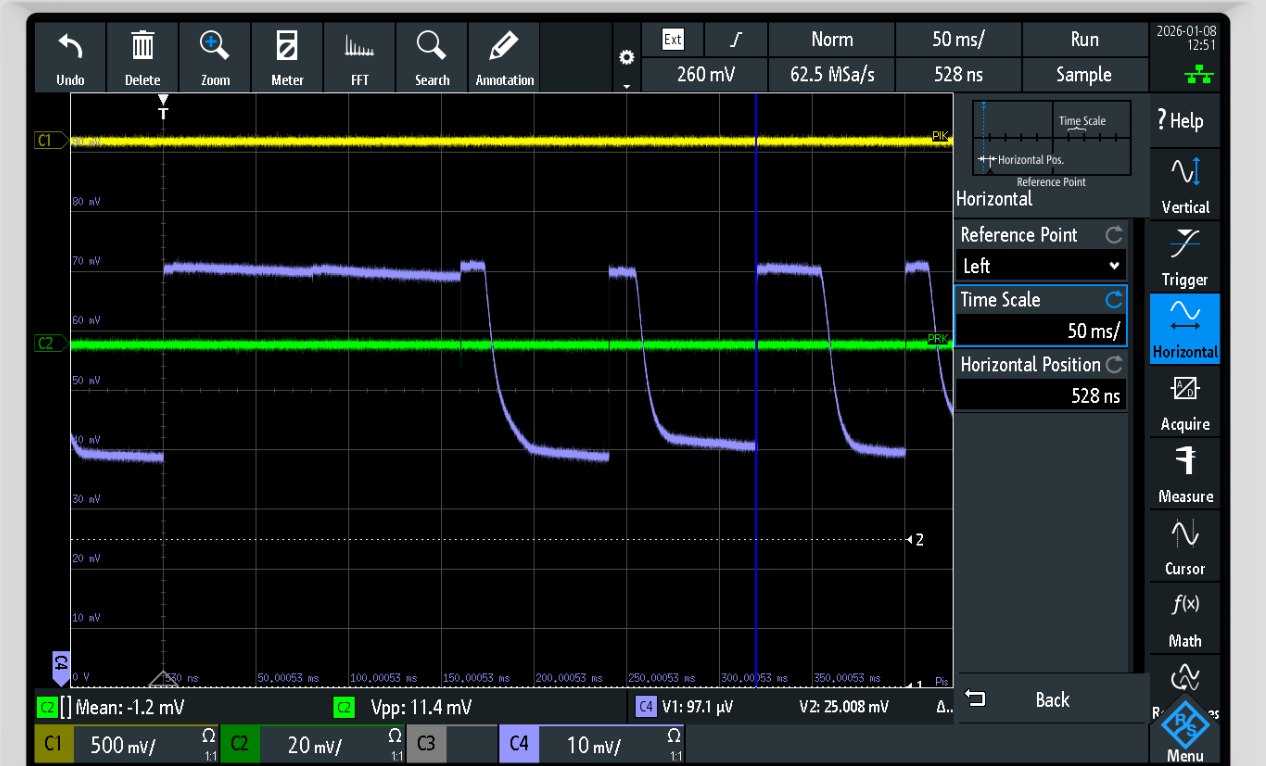The image size is (1266, 766).
Task: Toggle channel C1 on or off
Action: pos(54,744)
